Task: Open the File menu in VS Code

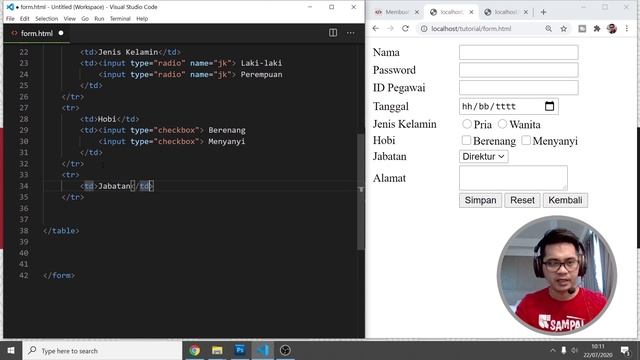Action: (x=10, y=19)
